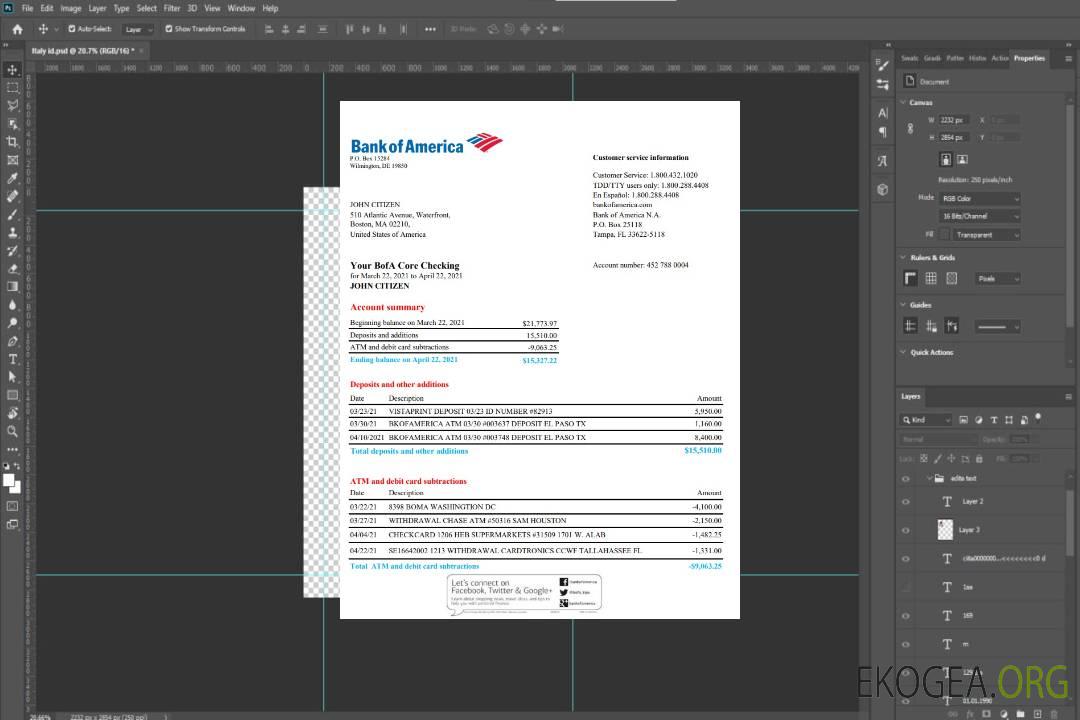
Task: Select the Horizontal Type tool
Action: click(x=12, y=359)
